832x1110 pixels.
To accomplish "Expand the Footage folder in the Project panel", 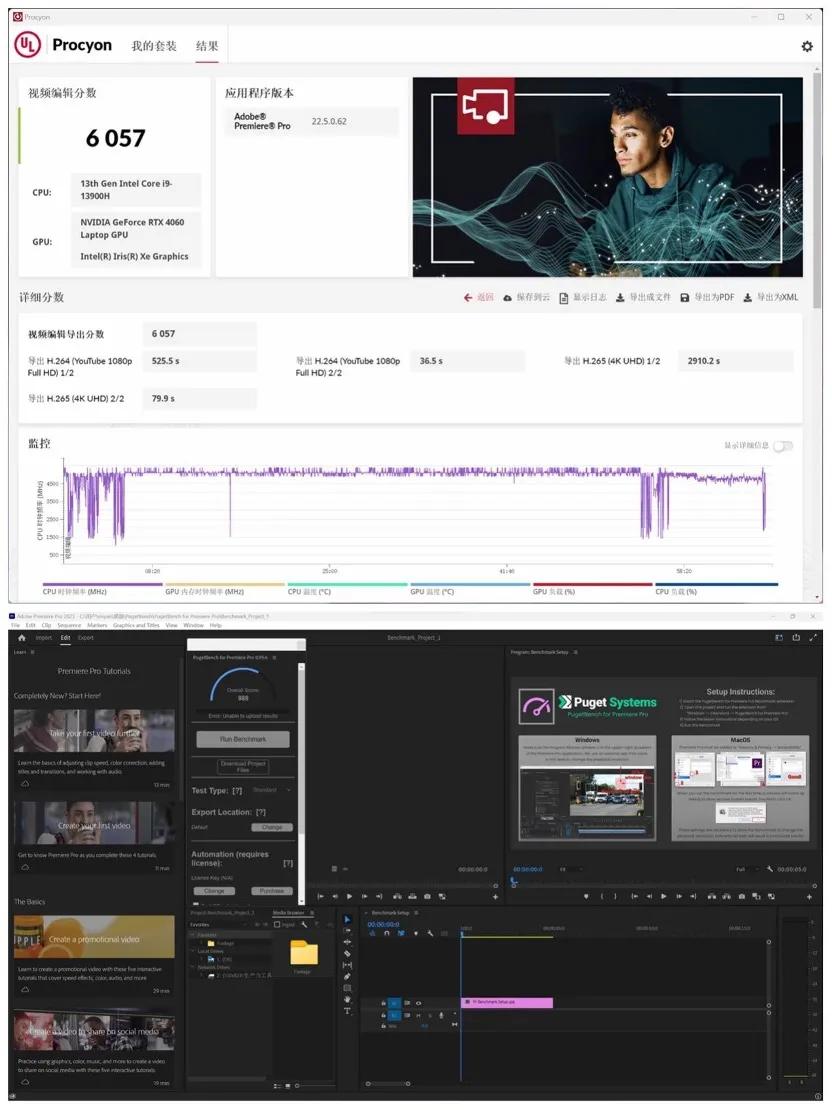I will pyautogui.click(x=204, y=943).
